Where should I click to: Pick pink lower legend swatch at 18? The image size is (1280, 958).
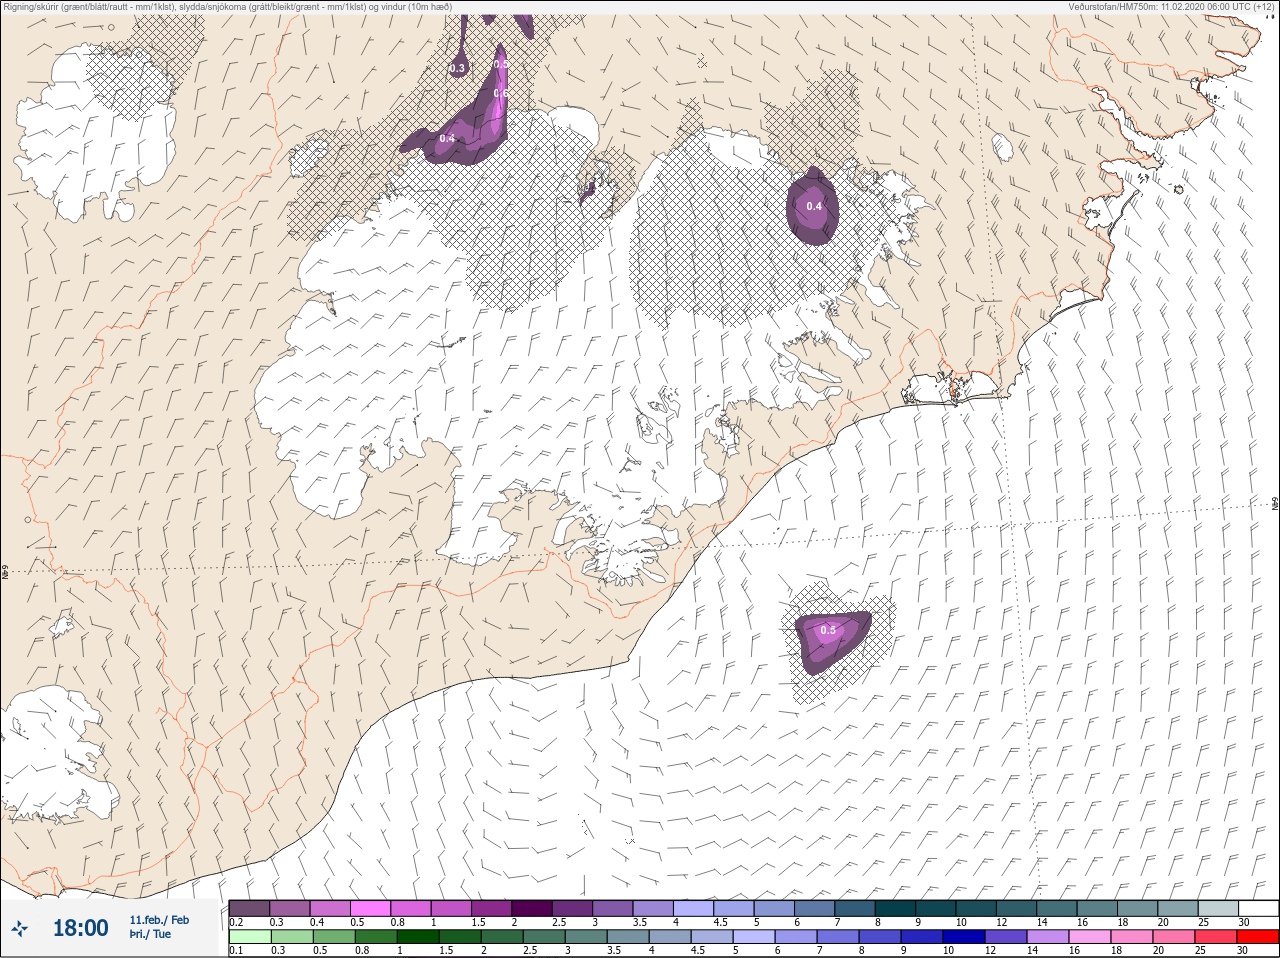[1132, 937]
